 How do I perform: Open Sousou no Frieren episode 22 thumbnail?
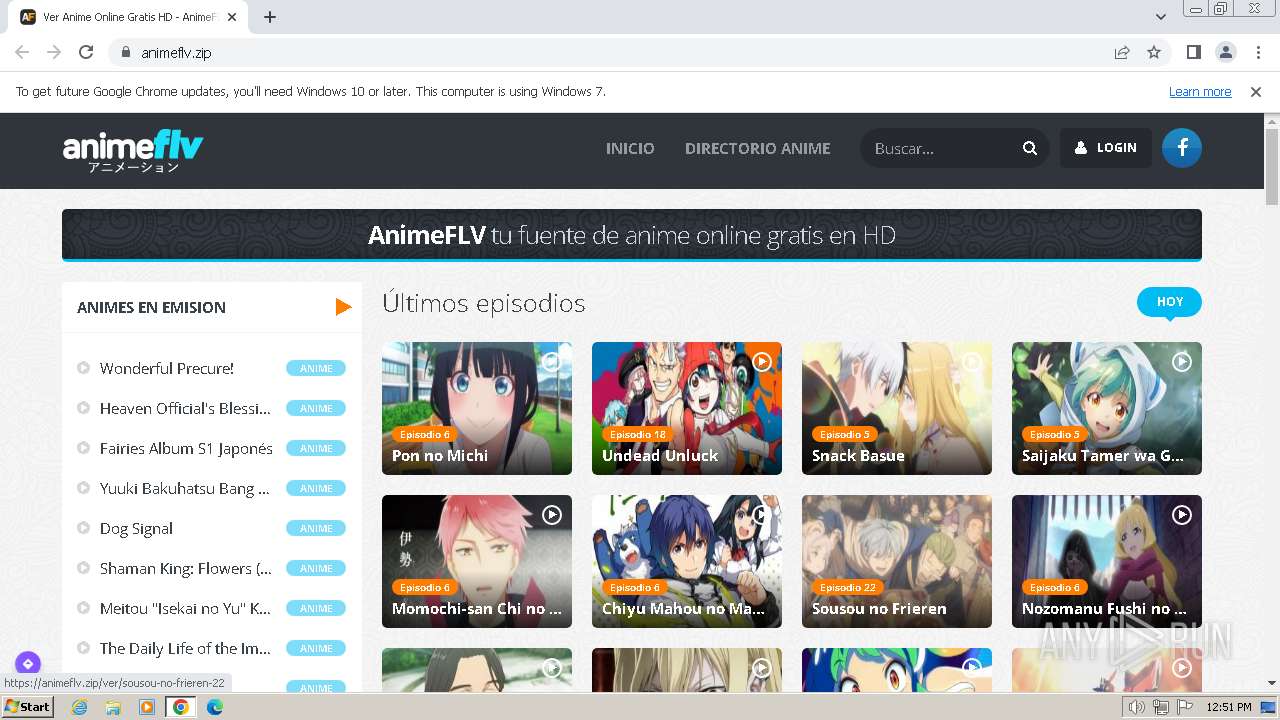pyautogui.click(x=897, y=561)
